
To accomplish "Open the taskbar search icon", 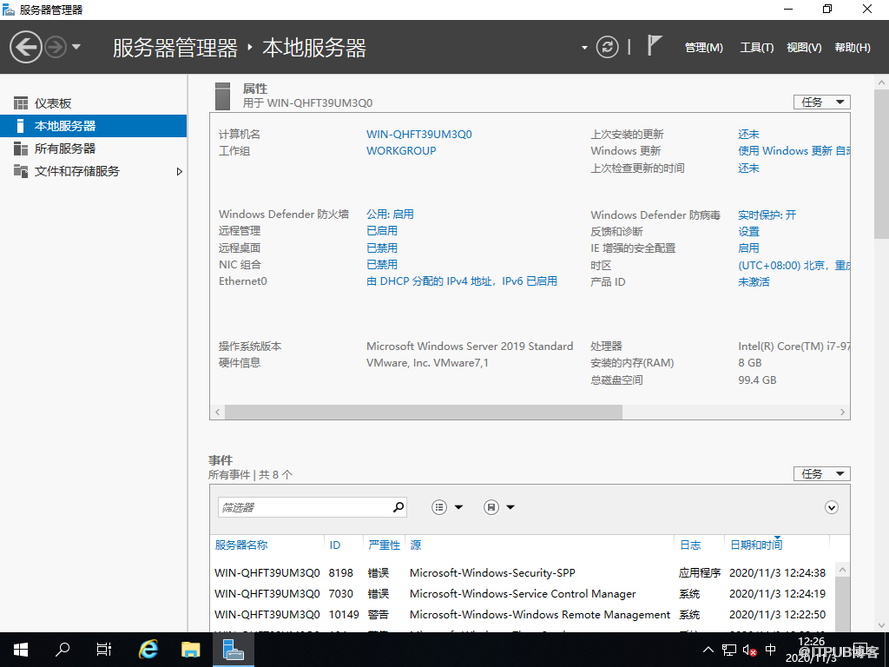I will click(x=62, y=649).
